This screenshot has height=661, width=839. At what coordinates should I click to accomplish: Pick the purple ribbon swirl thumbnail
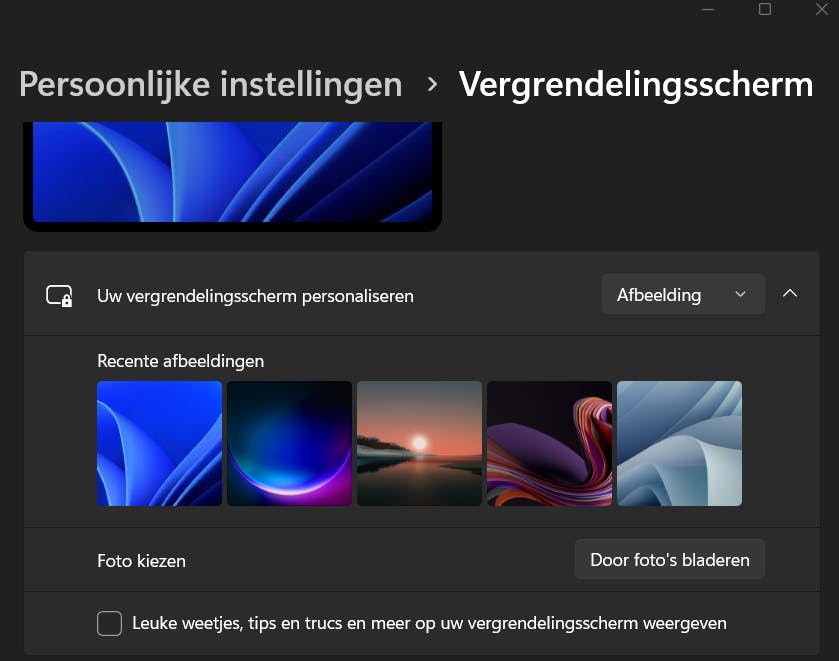(x=550, y=443)
